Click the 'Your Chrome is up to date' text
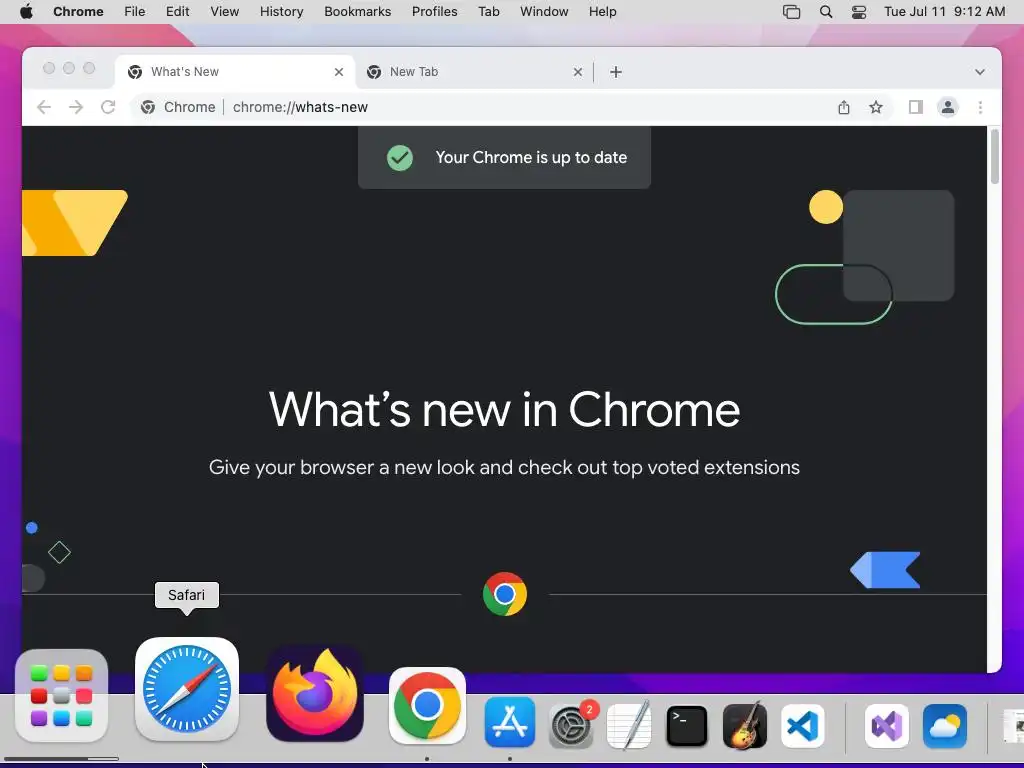This screenshot has width=1024, height=768. tap(531, 157)
